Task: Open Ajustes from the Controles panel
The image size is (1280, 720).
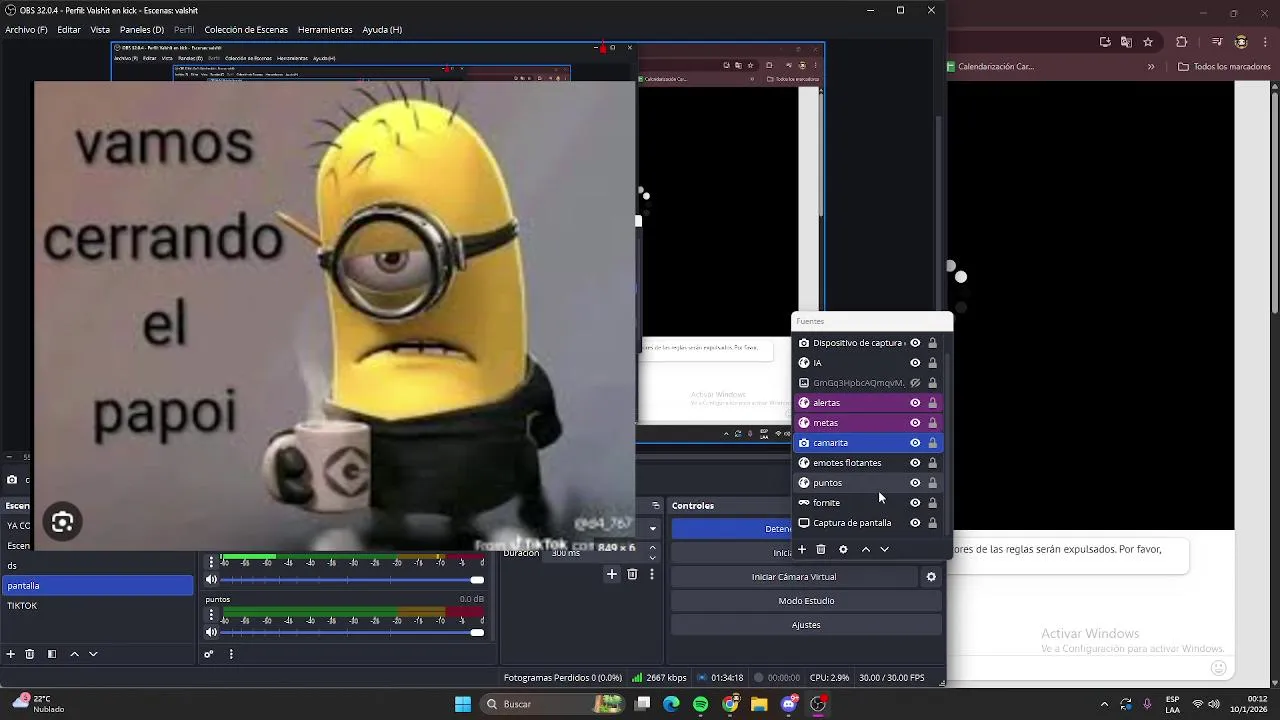Action: pyautogui.click(x=806, y=625)
